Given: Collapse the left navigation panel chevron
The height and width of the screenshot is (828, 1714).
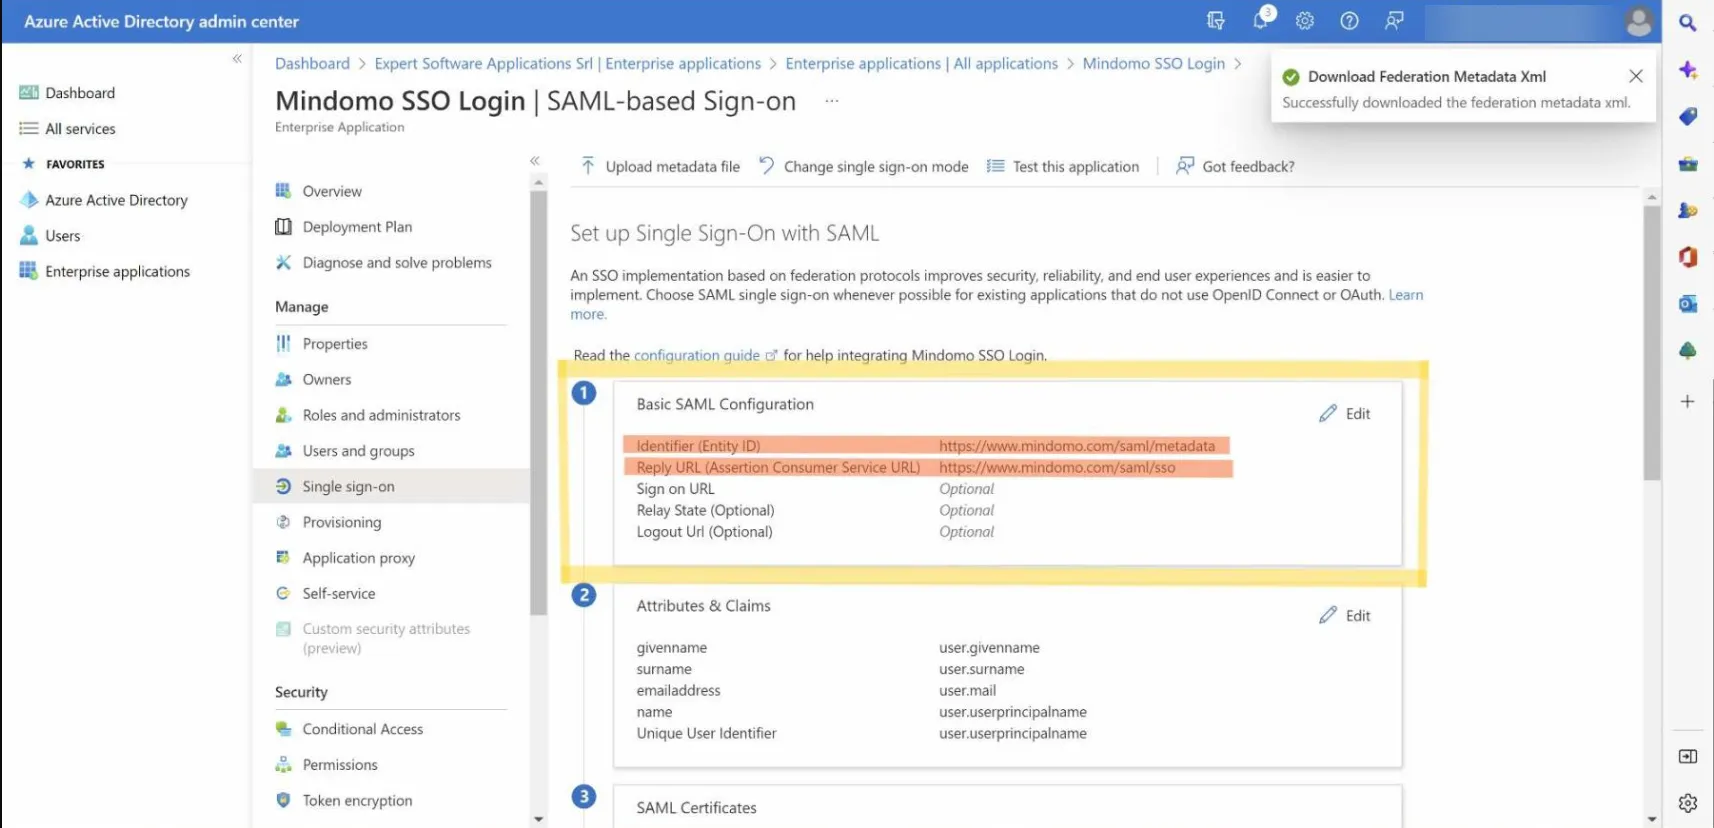Looking at the screenshot, I should point(237,59).
